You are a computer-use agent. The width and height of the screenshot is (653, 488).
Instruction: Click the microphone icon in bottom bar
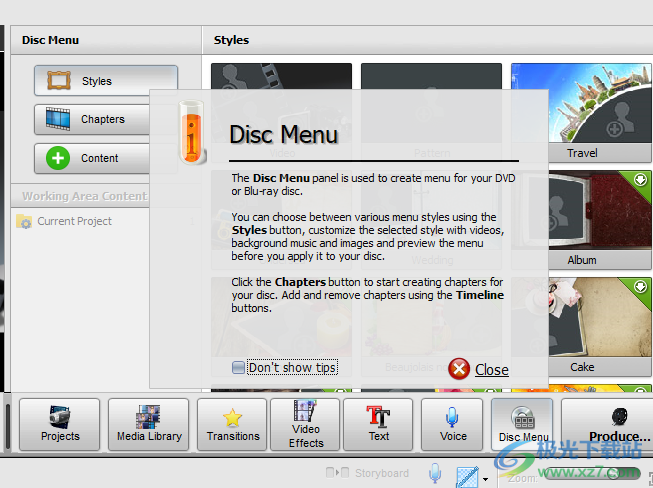tap(435, 474)
